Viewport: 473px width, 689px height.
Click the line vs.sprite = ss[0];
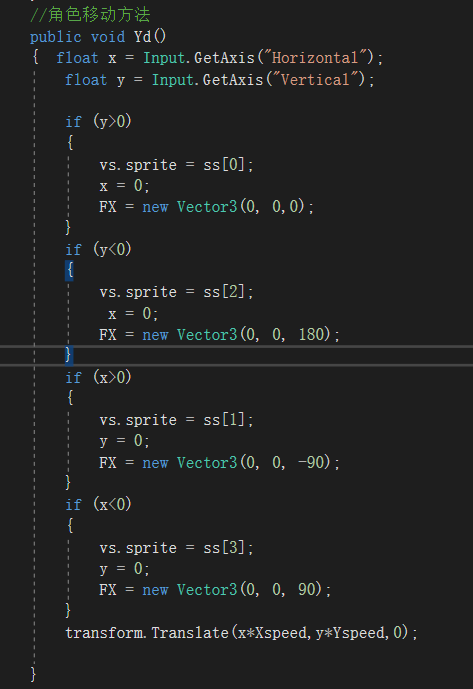point(176,165)
